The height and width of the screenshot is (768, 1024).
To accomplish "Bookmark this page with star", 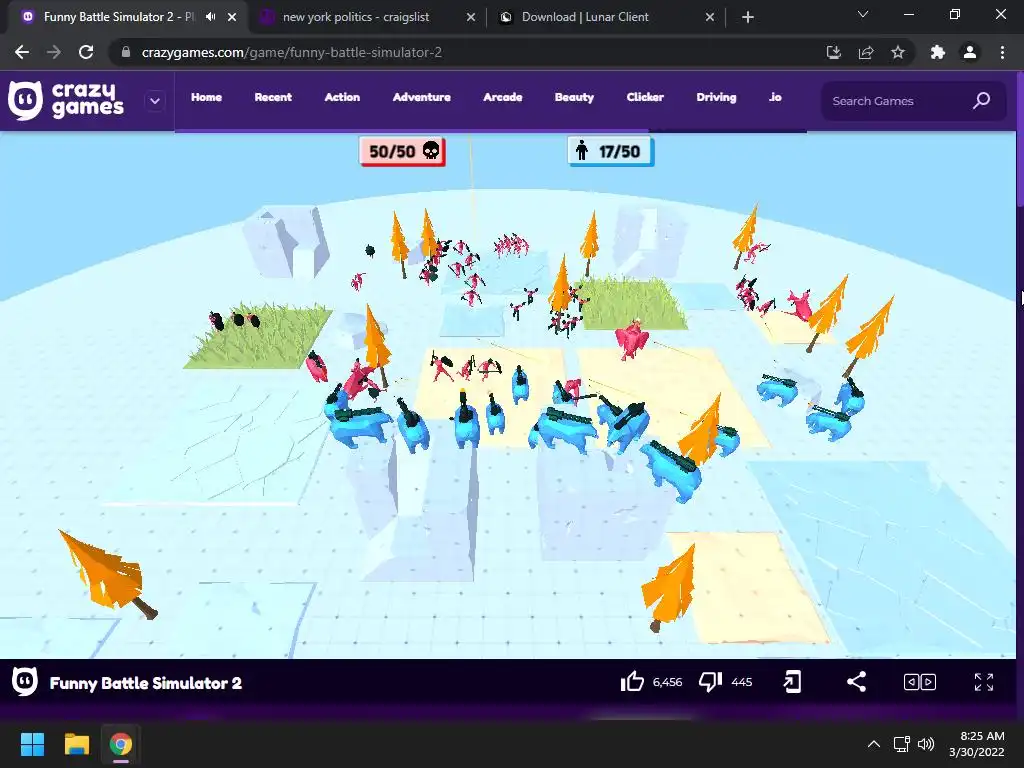I will (x=898, y=52).
